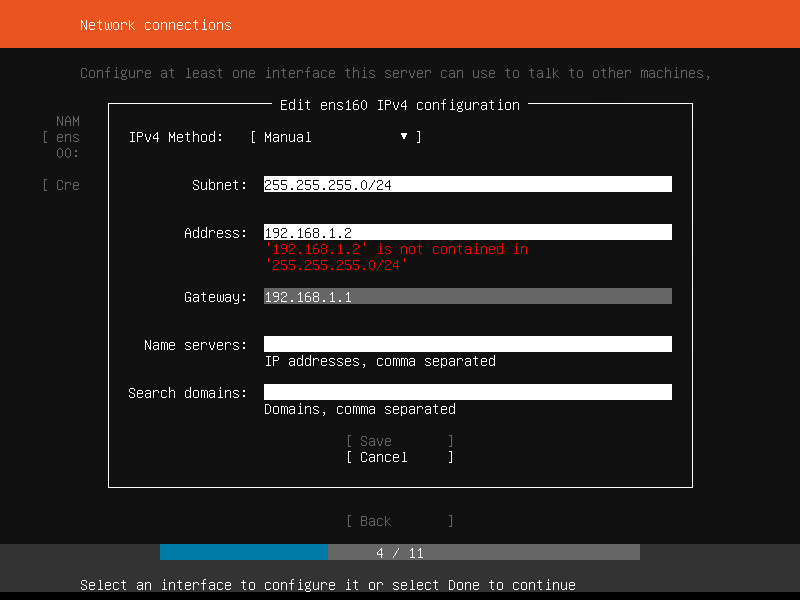The image size is (800, 600).
Task: Click the Subnet input containing 255.255.255.0/24
Action: 465,183
